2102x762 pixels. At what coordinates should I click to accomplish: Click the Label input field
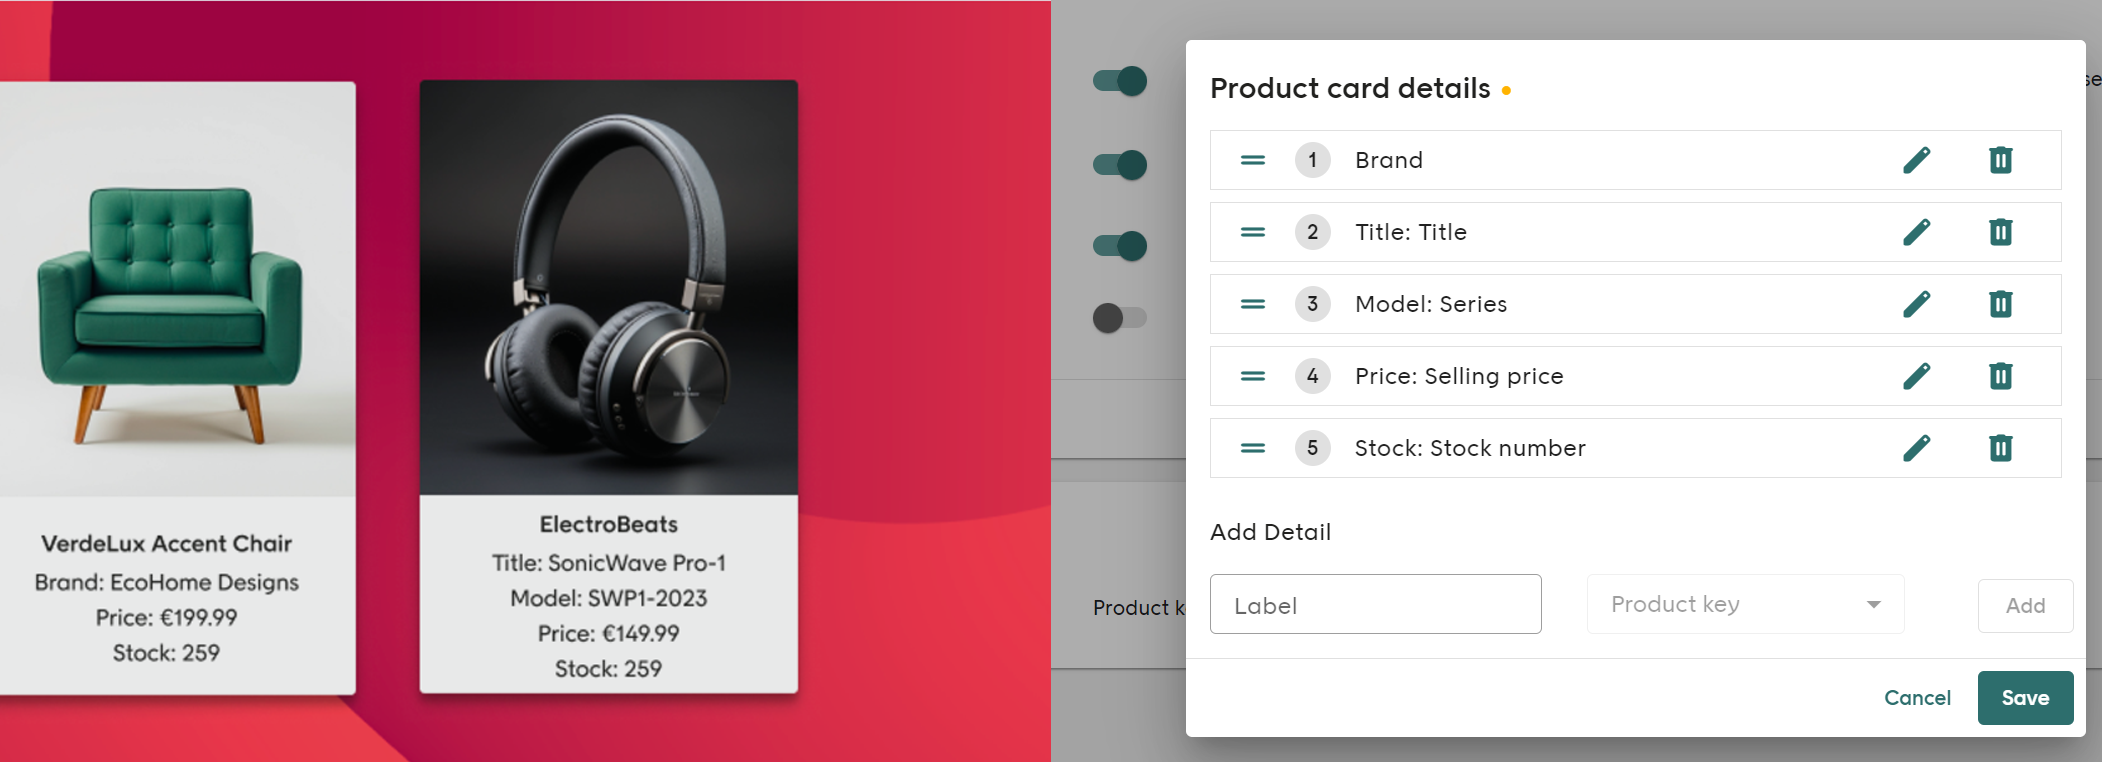(1375, 604)
